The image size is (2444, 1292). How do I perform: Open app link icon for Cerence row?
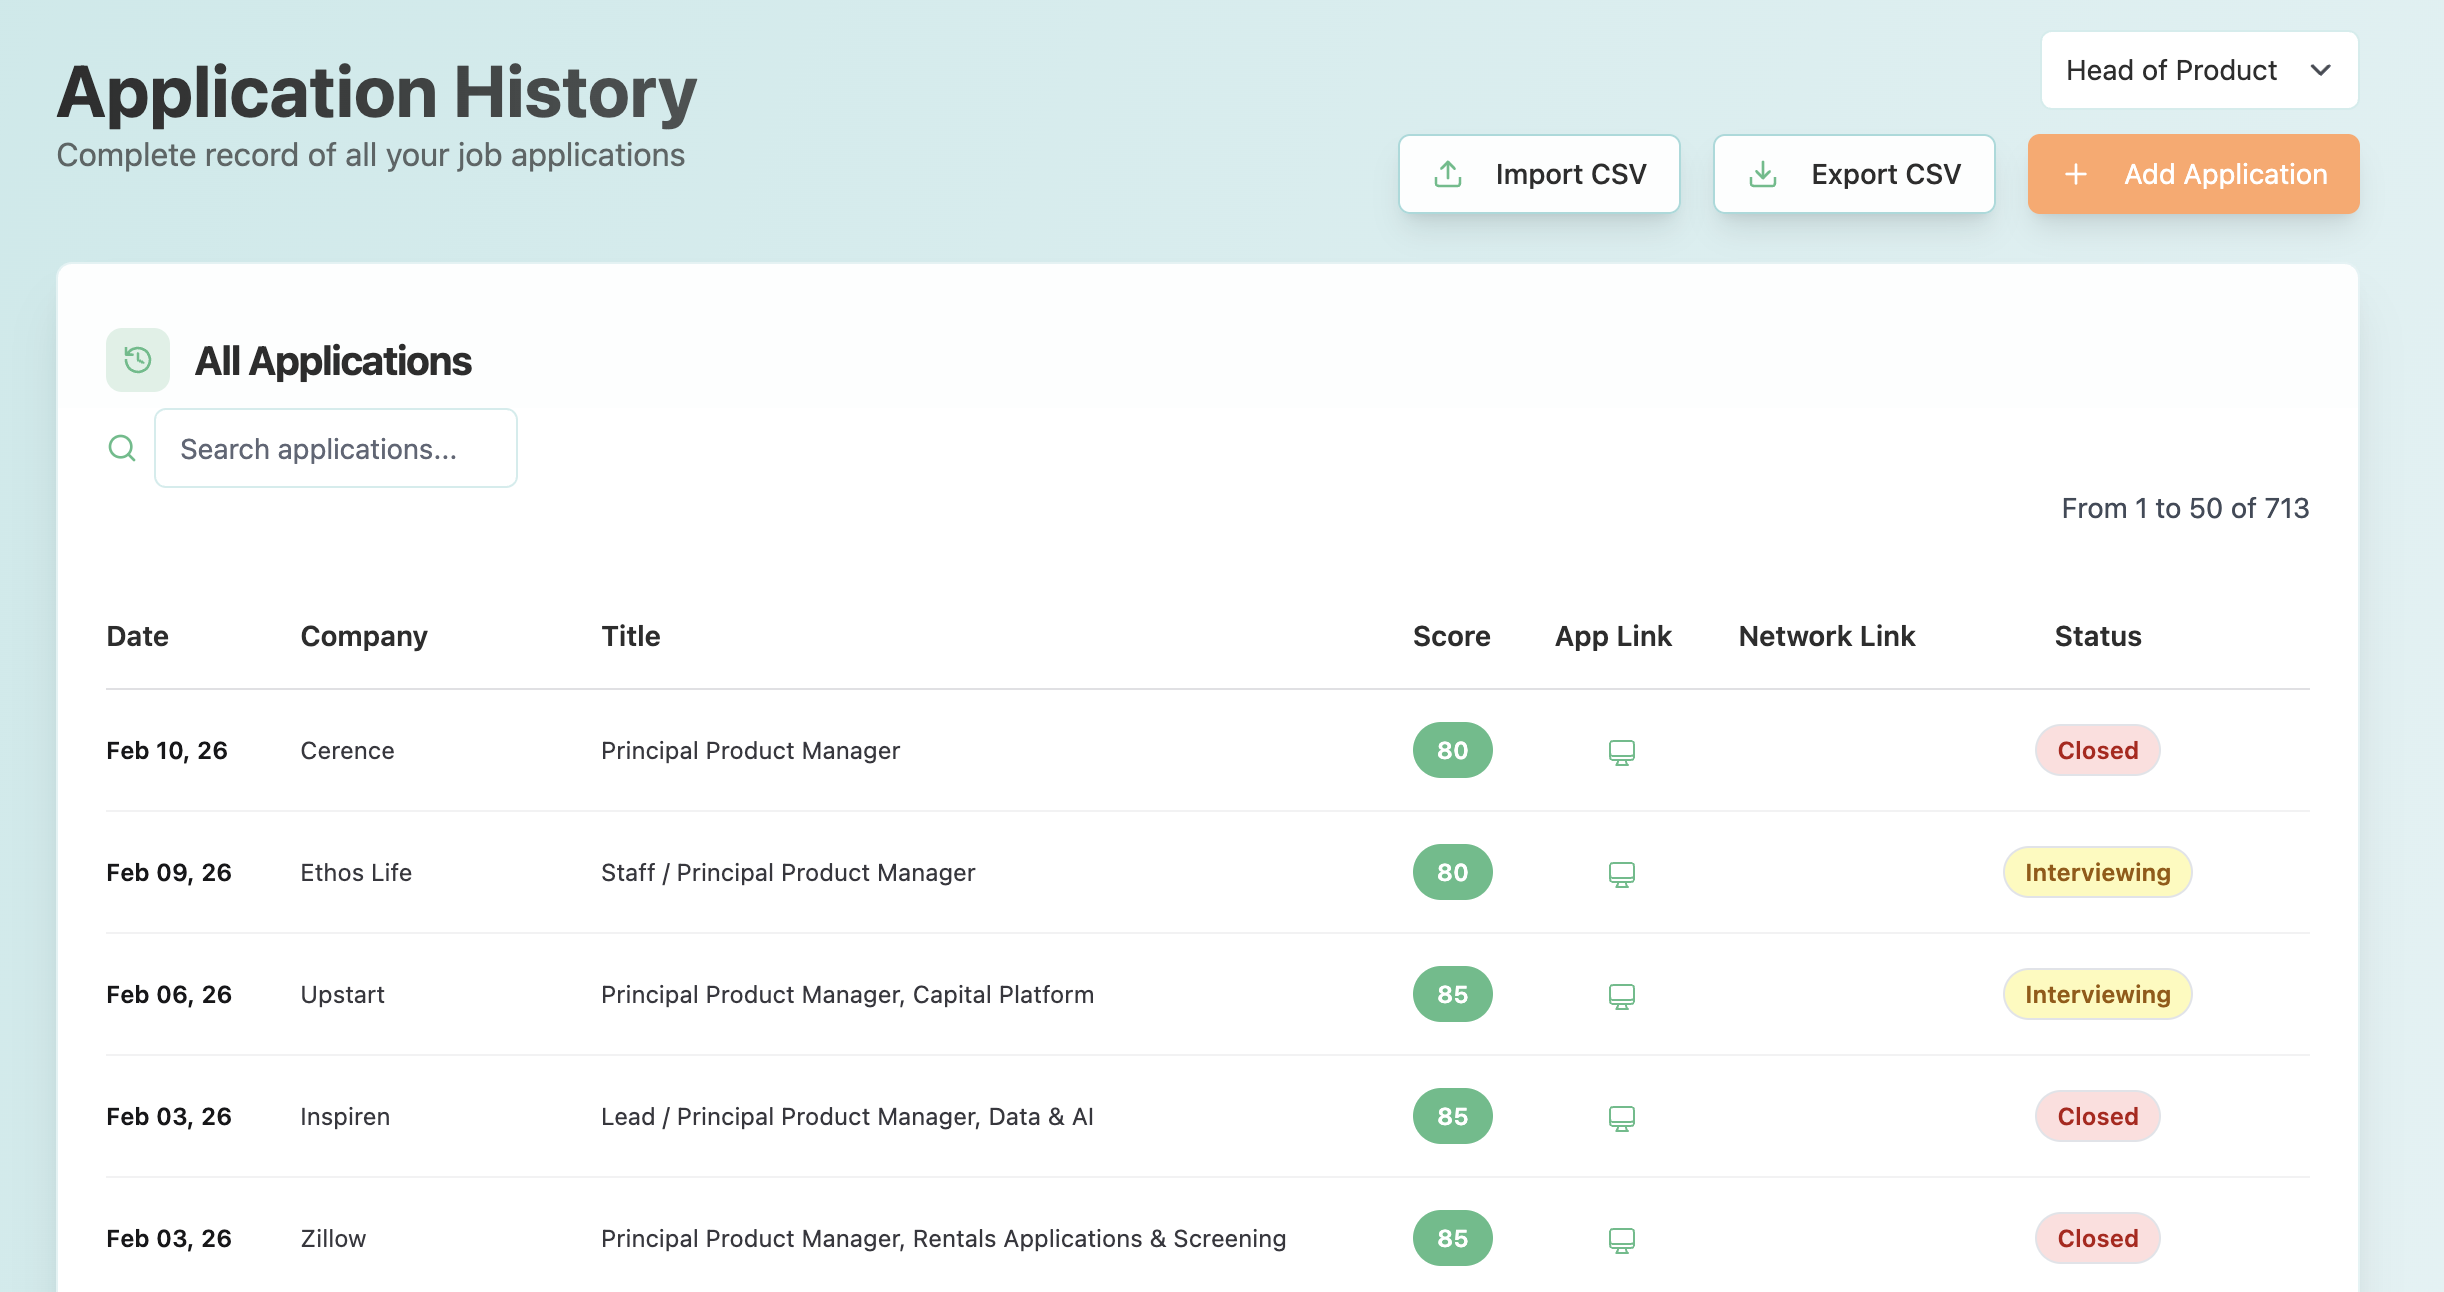click(x=1621, y=752)
